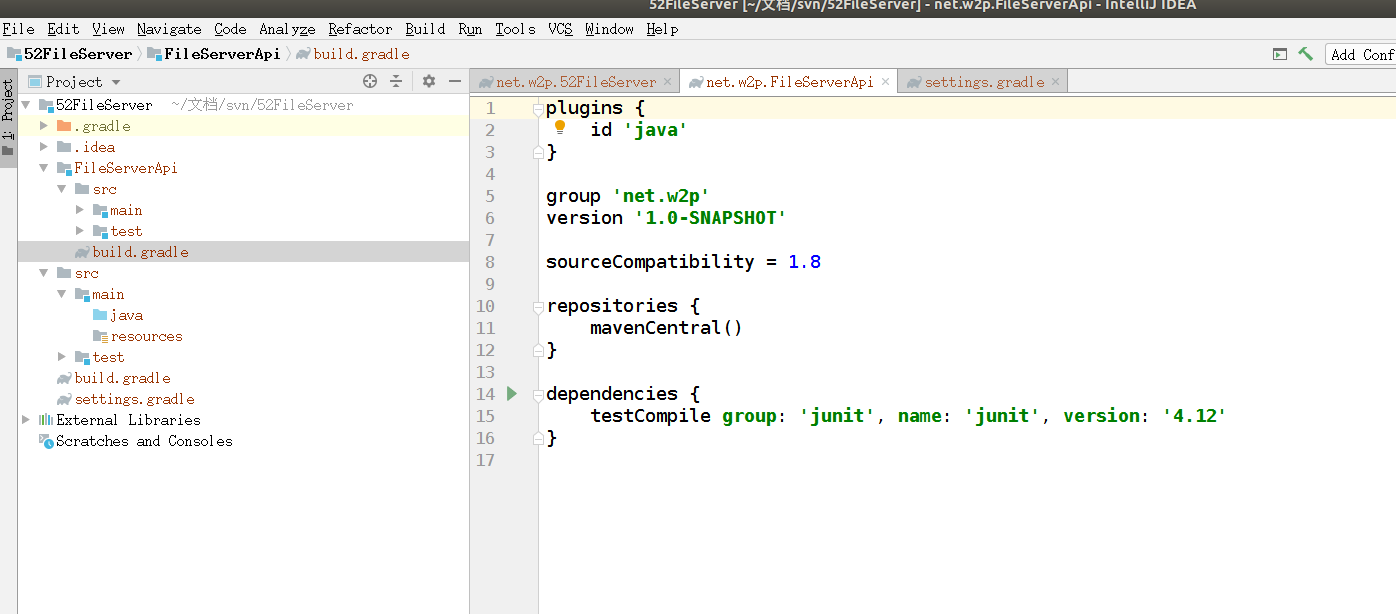
Task: Open the Project panel settings gear
Action: (429, 81)
